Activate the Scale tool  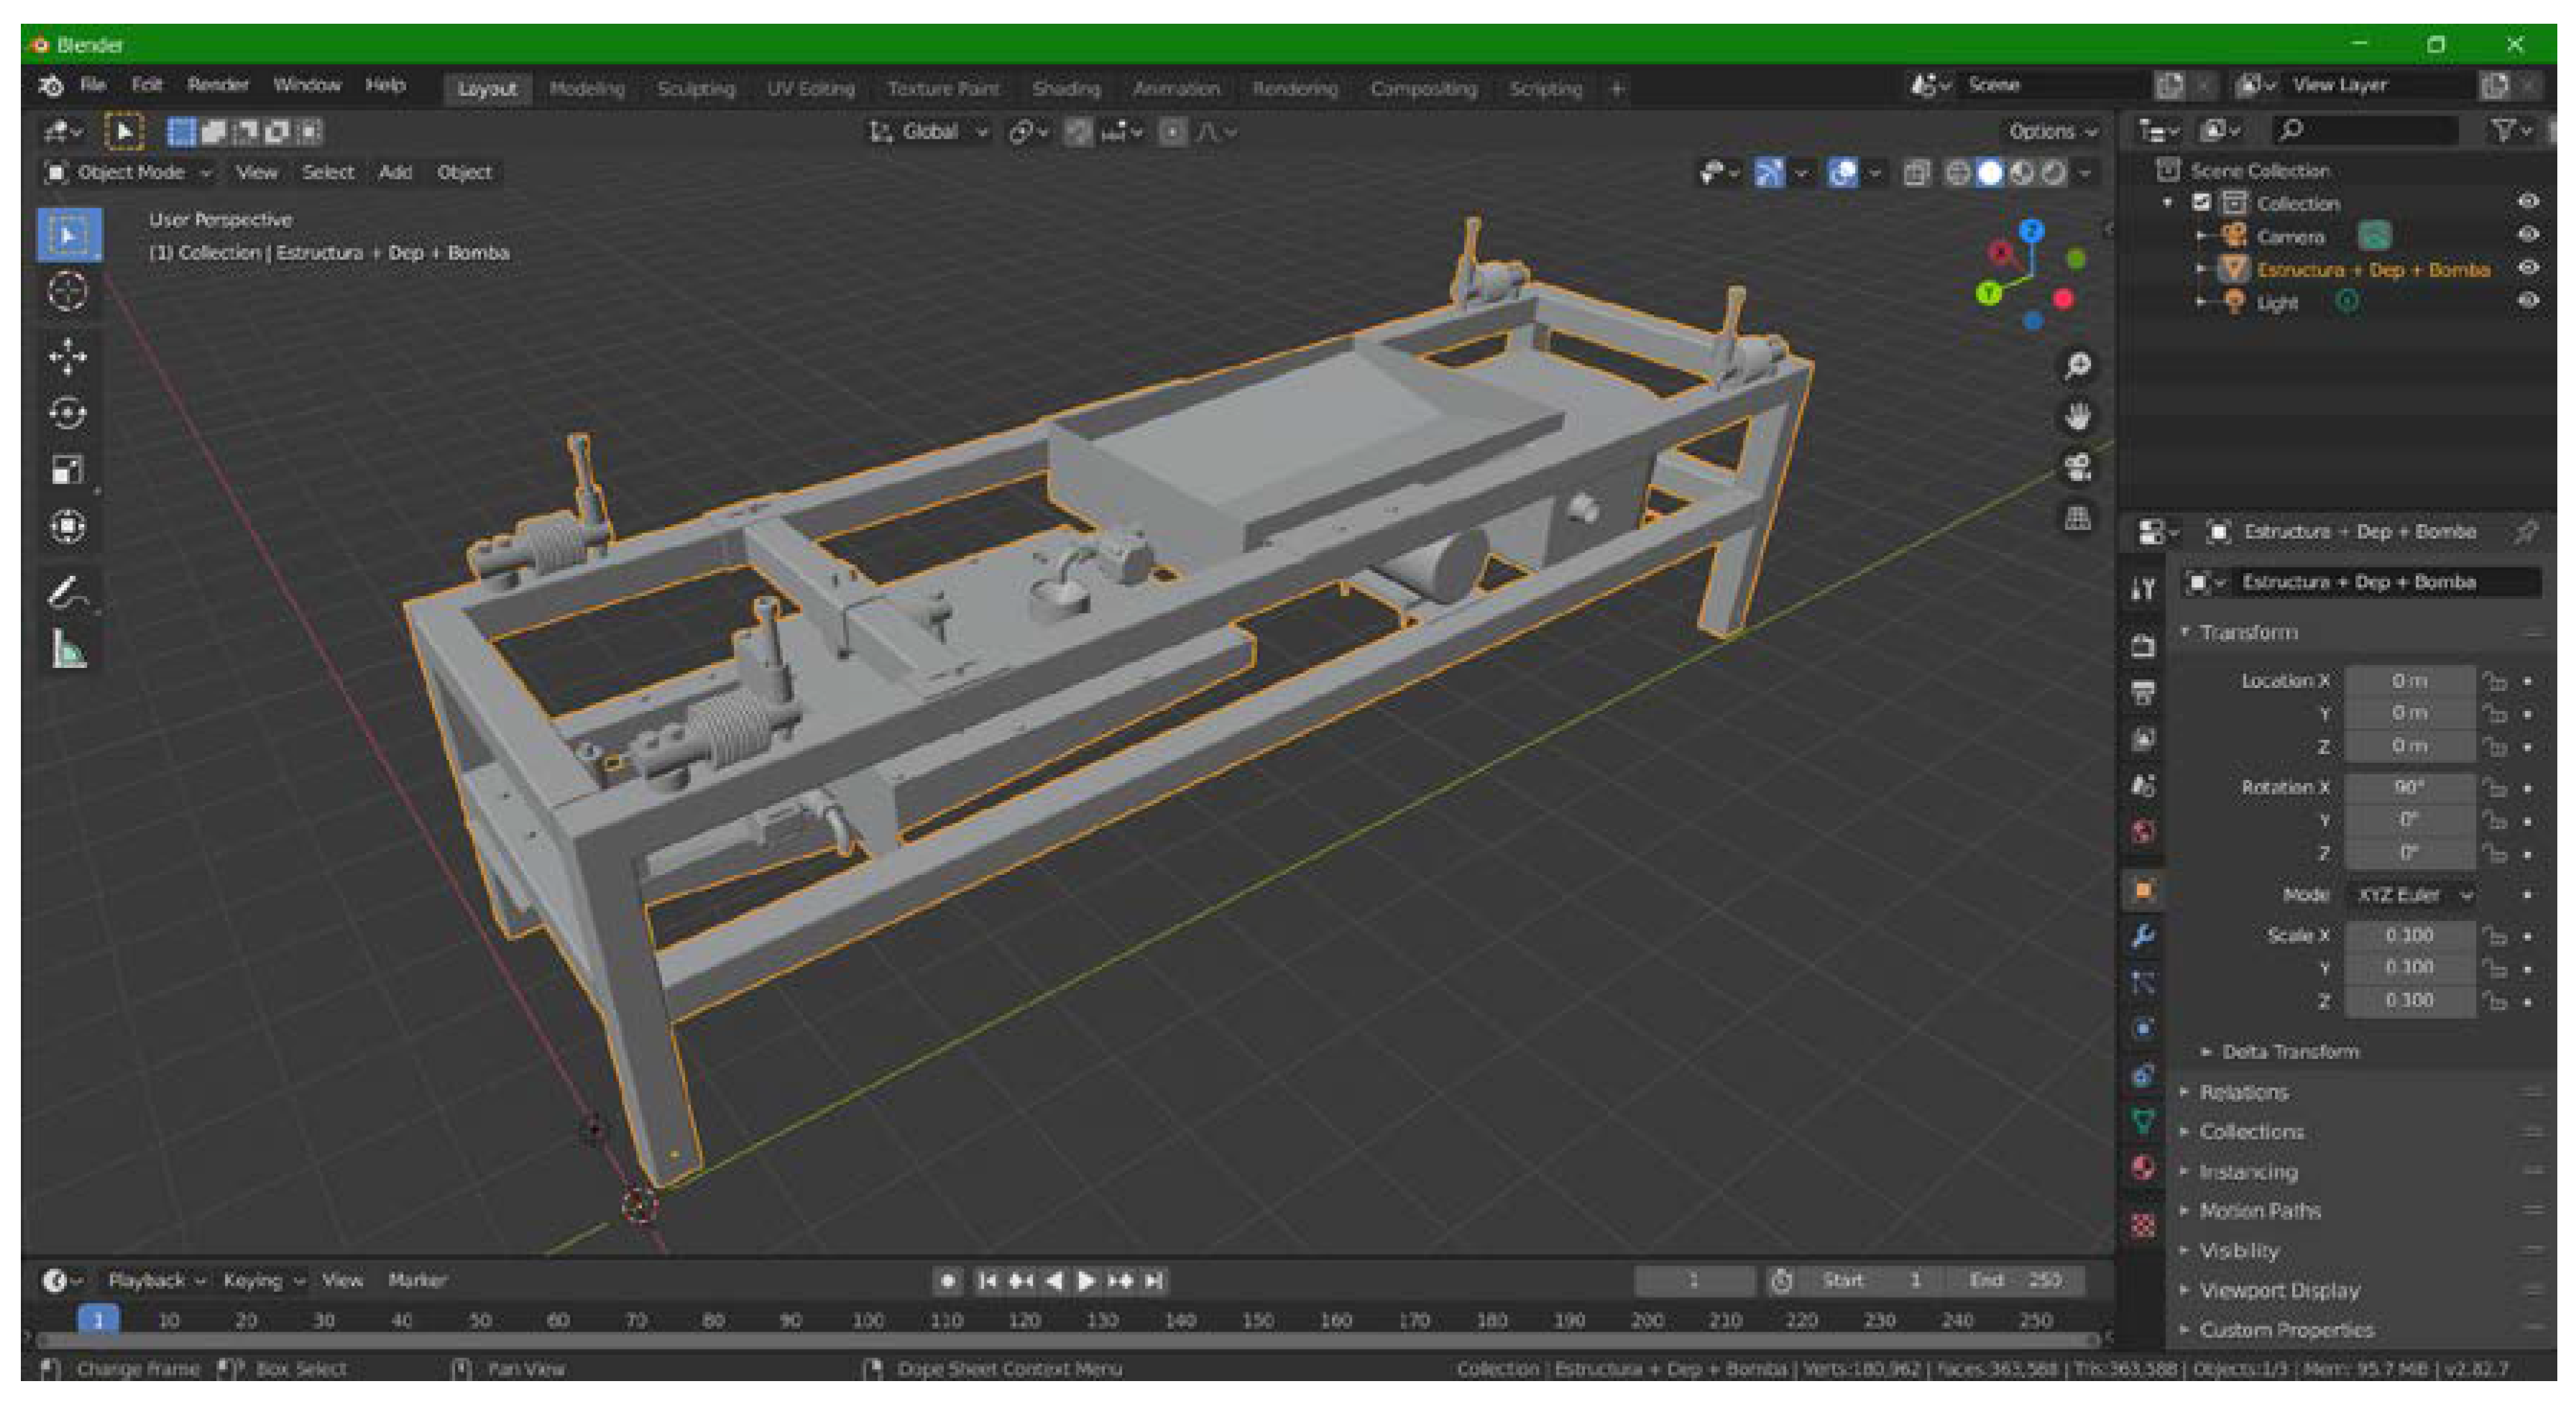(x=68, y=470)
